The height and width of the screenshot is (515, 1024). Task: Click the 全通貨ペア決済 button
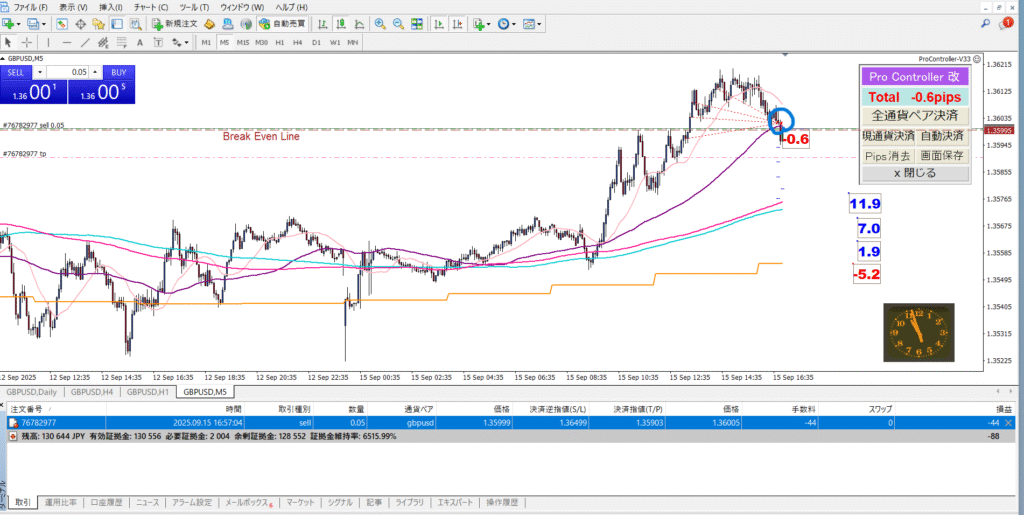(x=914, y=116)
